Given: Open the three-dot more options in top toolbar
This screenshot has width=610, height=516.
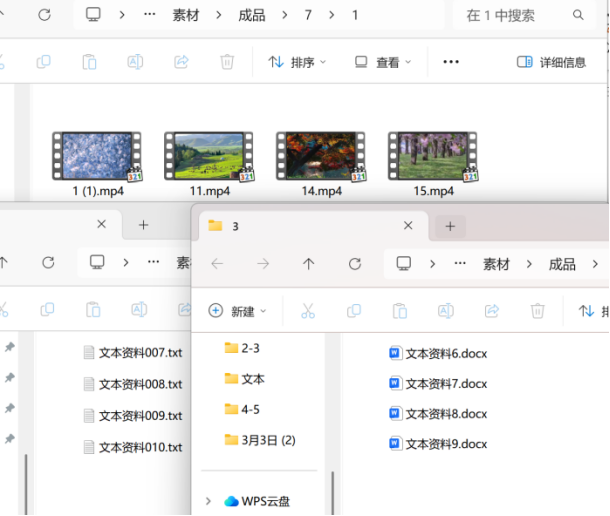Looking at the screenshot, I should 451,62.
